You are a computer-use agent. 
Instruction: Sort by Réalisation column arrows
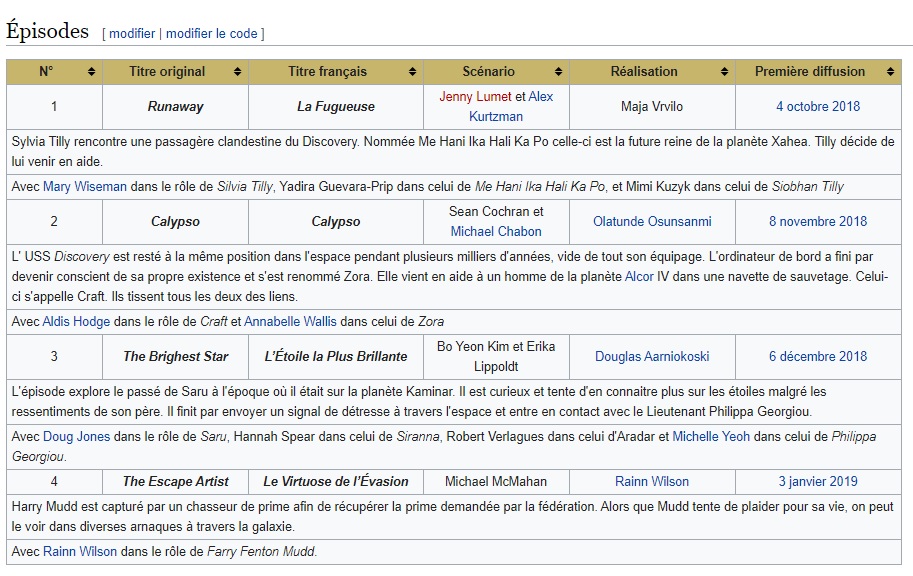click(724, 72)
